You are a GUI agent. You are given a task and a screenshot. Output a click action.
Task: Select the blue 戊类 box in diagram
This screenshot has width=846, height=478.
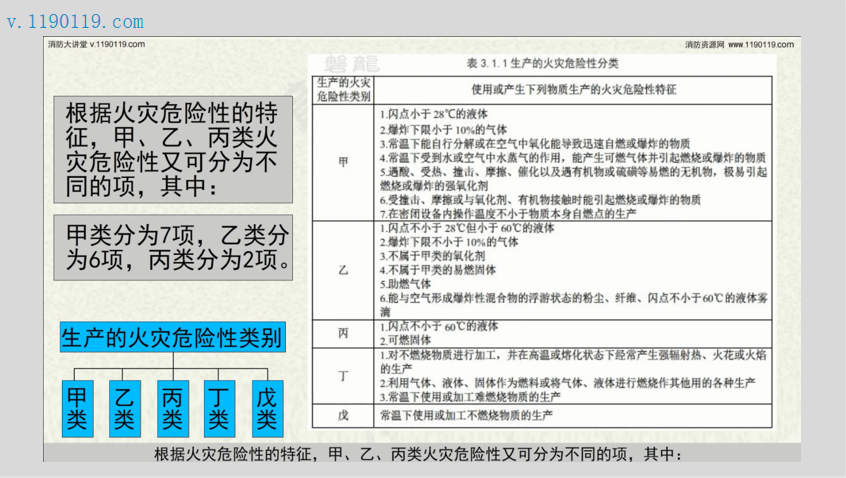[x=267, y=408]
